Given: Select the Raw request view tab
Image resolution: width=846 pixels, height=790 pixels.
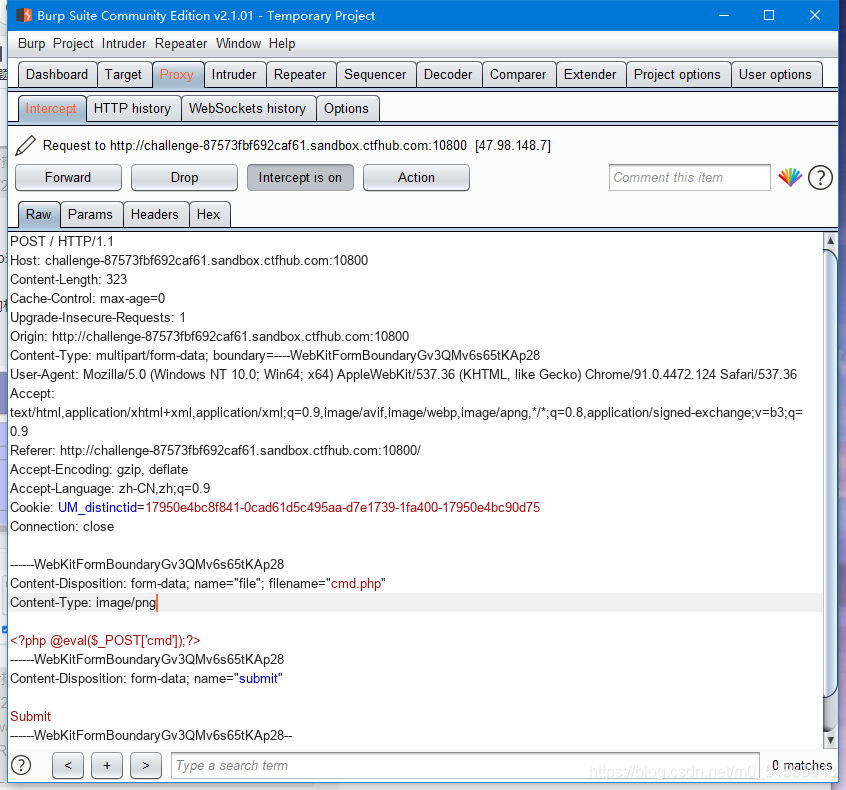Looking at the screenshot, I should (38, 215).
